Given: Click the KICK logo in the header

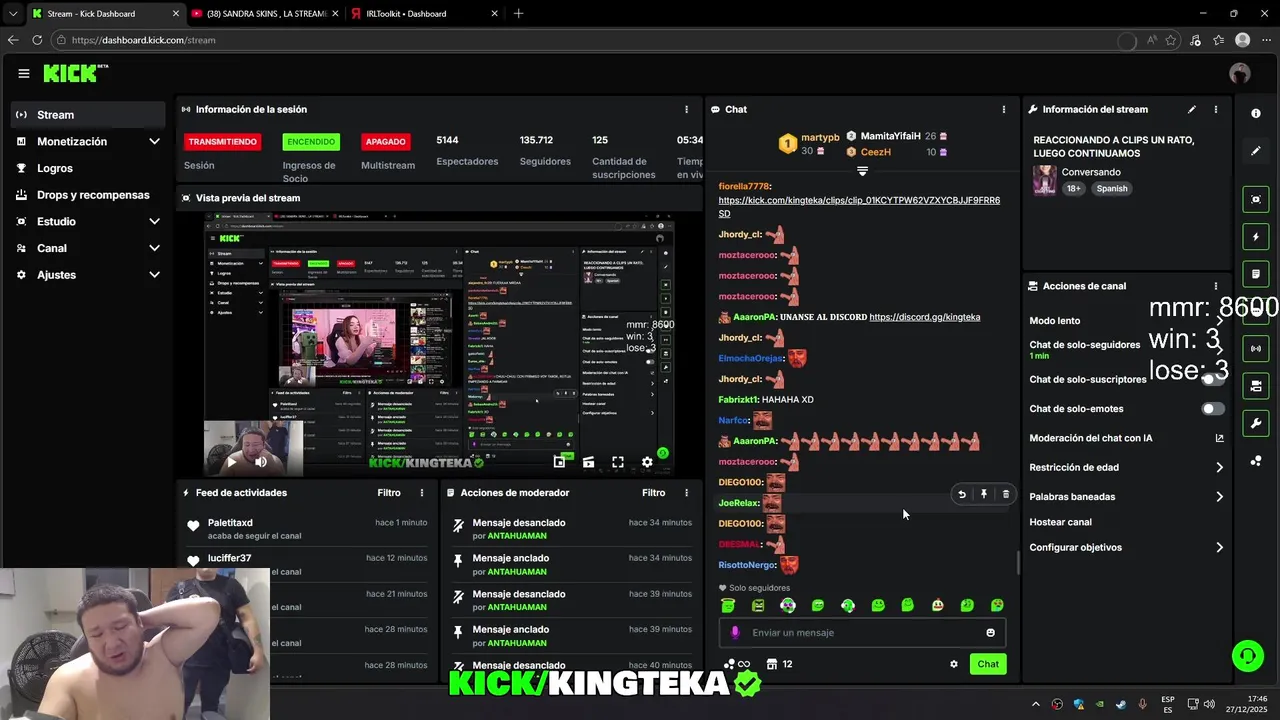Looking at the screenshot, I should [x=75, y=73].
